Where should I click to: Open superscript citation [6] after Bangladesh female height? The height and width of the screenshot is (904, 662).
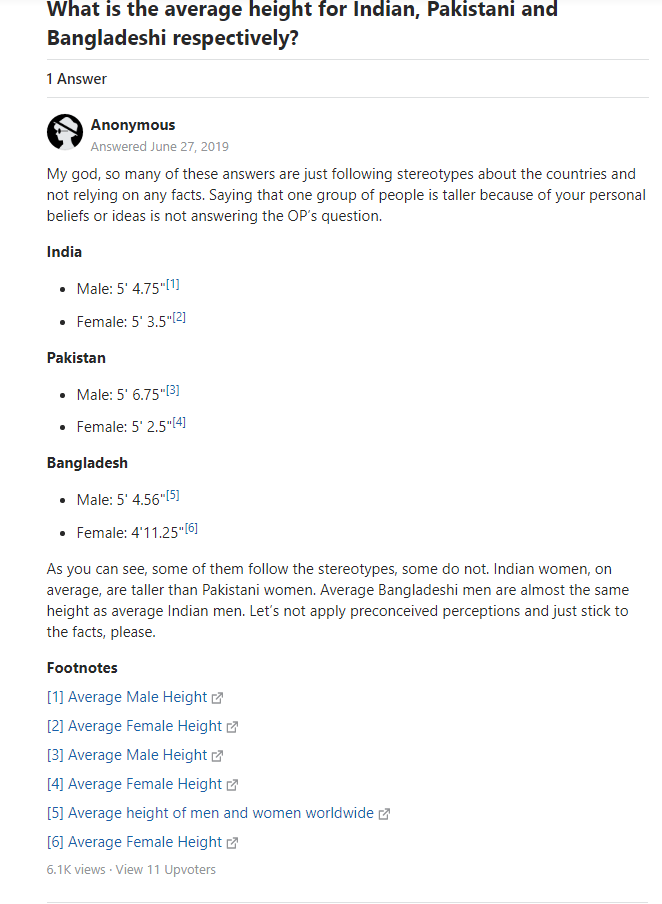coord(191,528)
